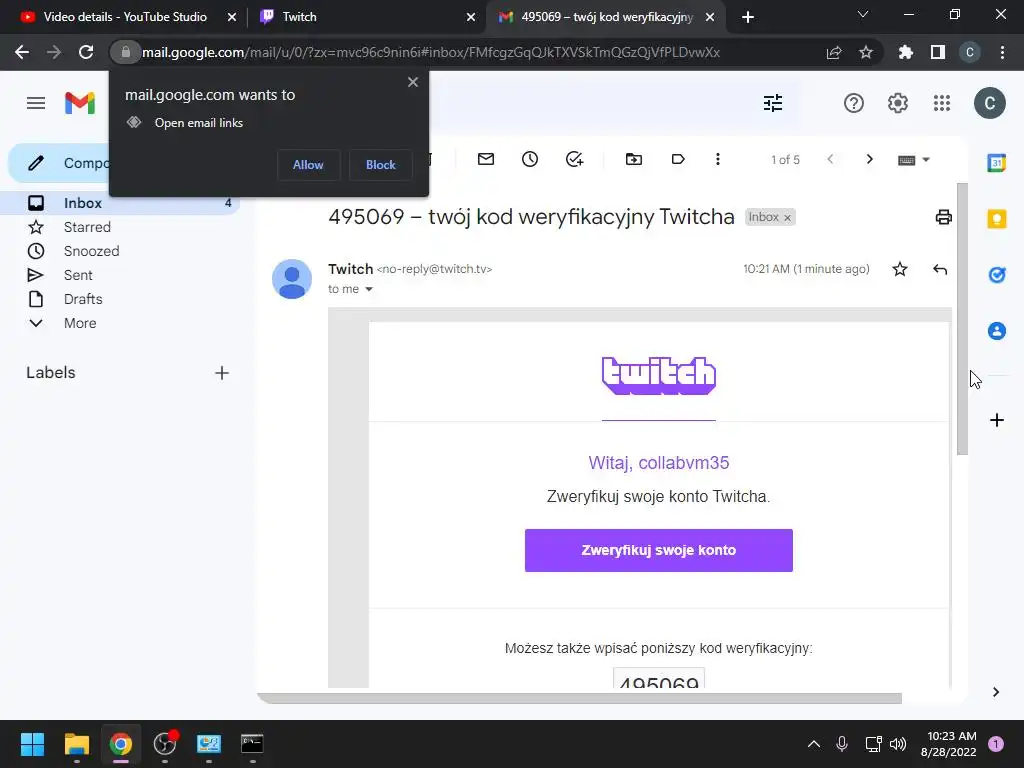The width and height of the screenshot is (1024, 768).
Task: Open Gmail main menu hamburger icon
Action: point(36,103)
